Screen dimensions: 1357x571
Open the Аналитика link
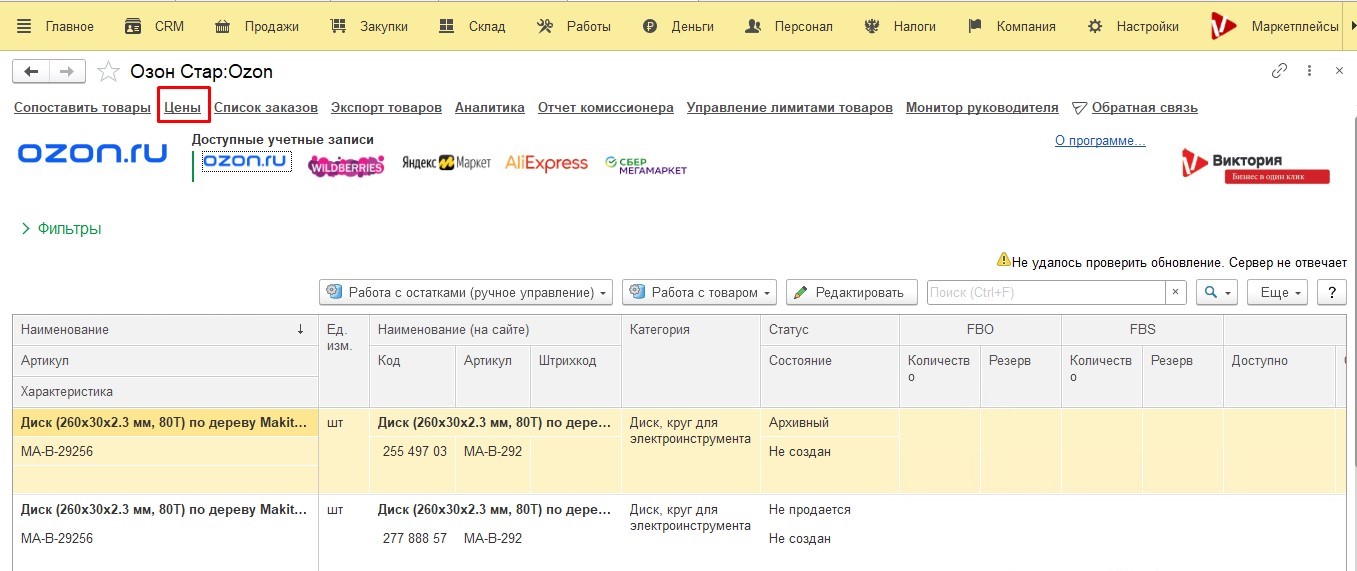(490, 108)
